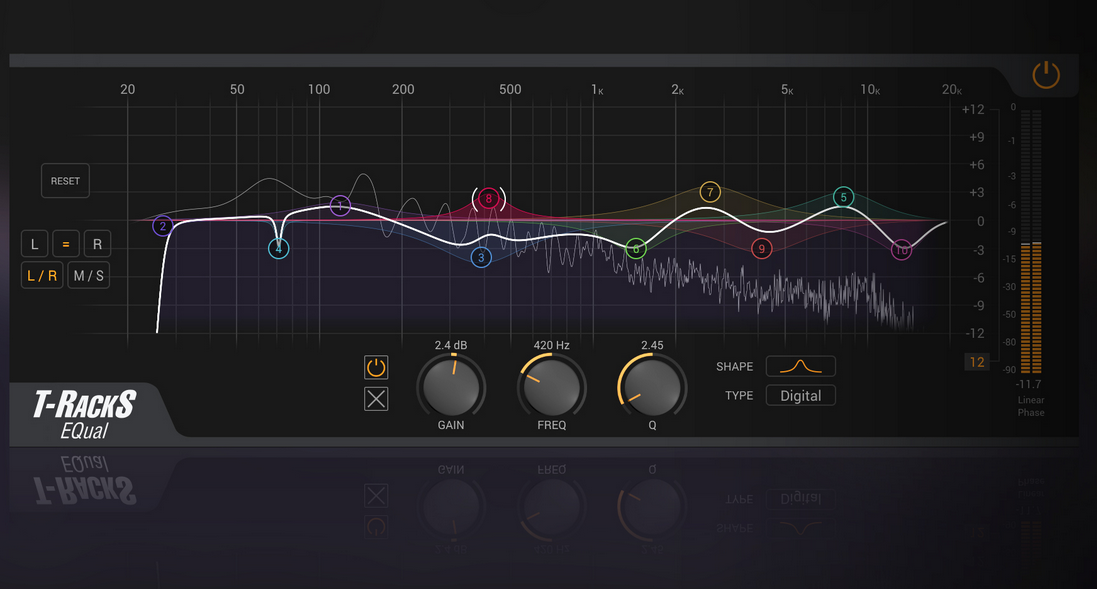Select green EQ band node 6
This screenshot has width=1097, height=589.
click(x=635, y=249)
